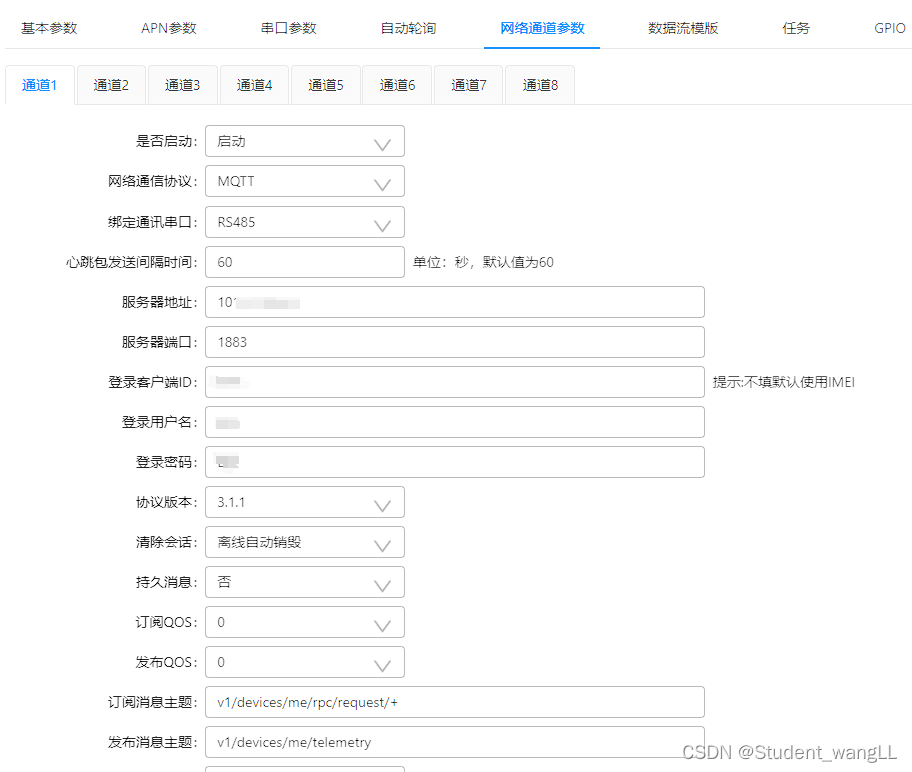
Task: Expand the 清除会话 dropdown
Action: coord(304,542)
